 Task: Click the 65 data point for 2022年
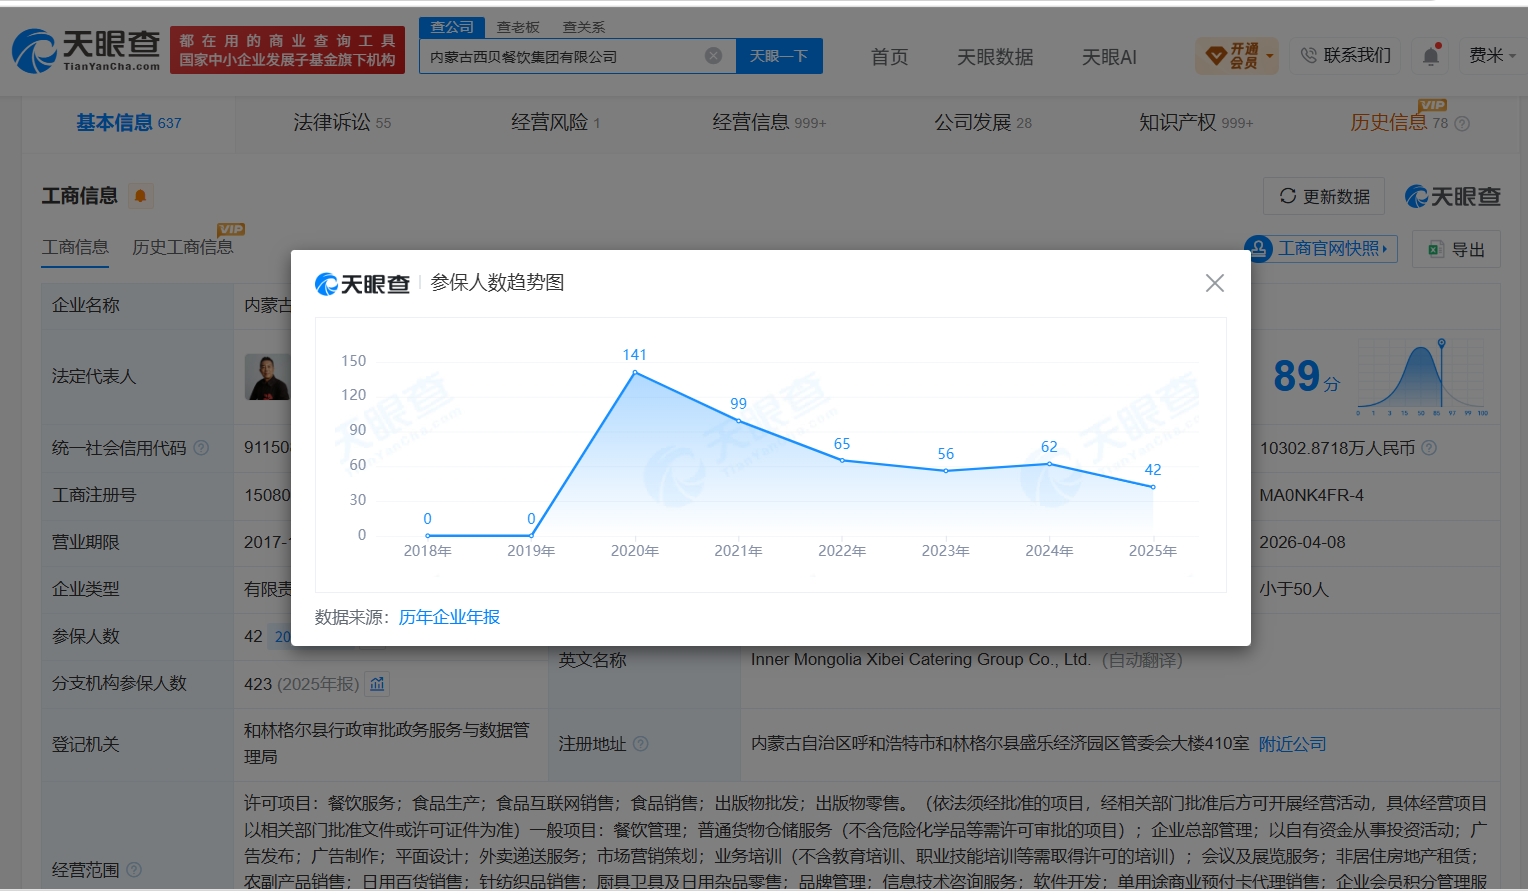(x=842, y=460)
